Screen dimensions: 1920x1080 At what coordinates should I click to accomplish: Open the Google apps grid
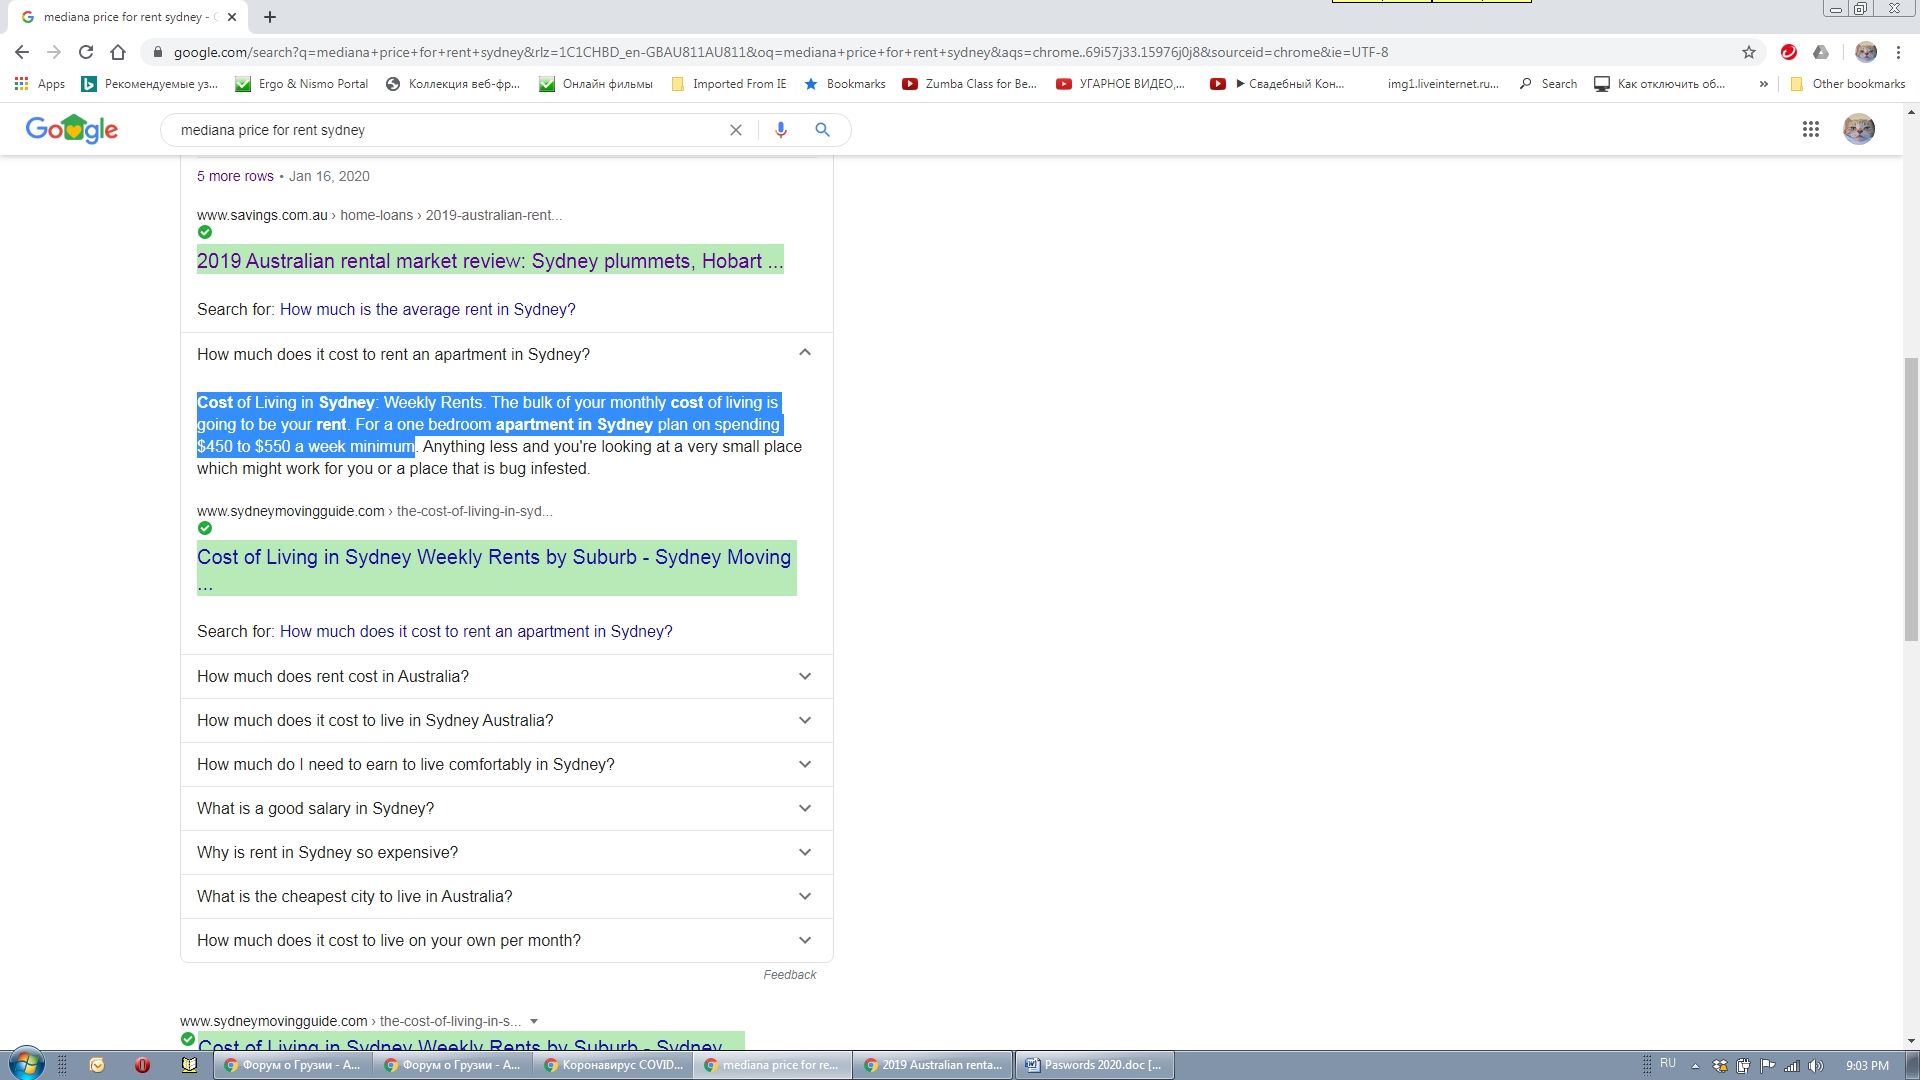click(x=1811, y=129)
